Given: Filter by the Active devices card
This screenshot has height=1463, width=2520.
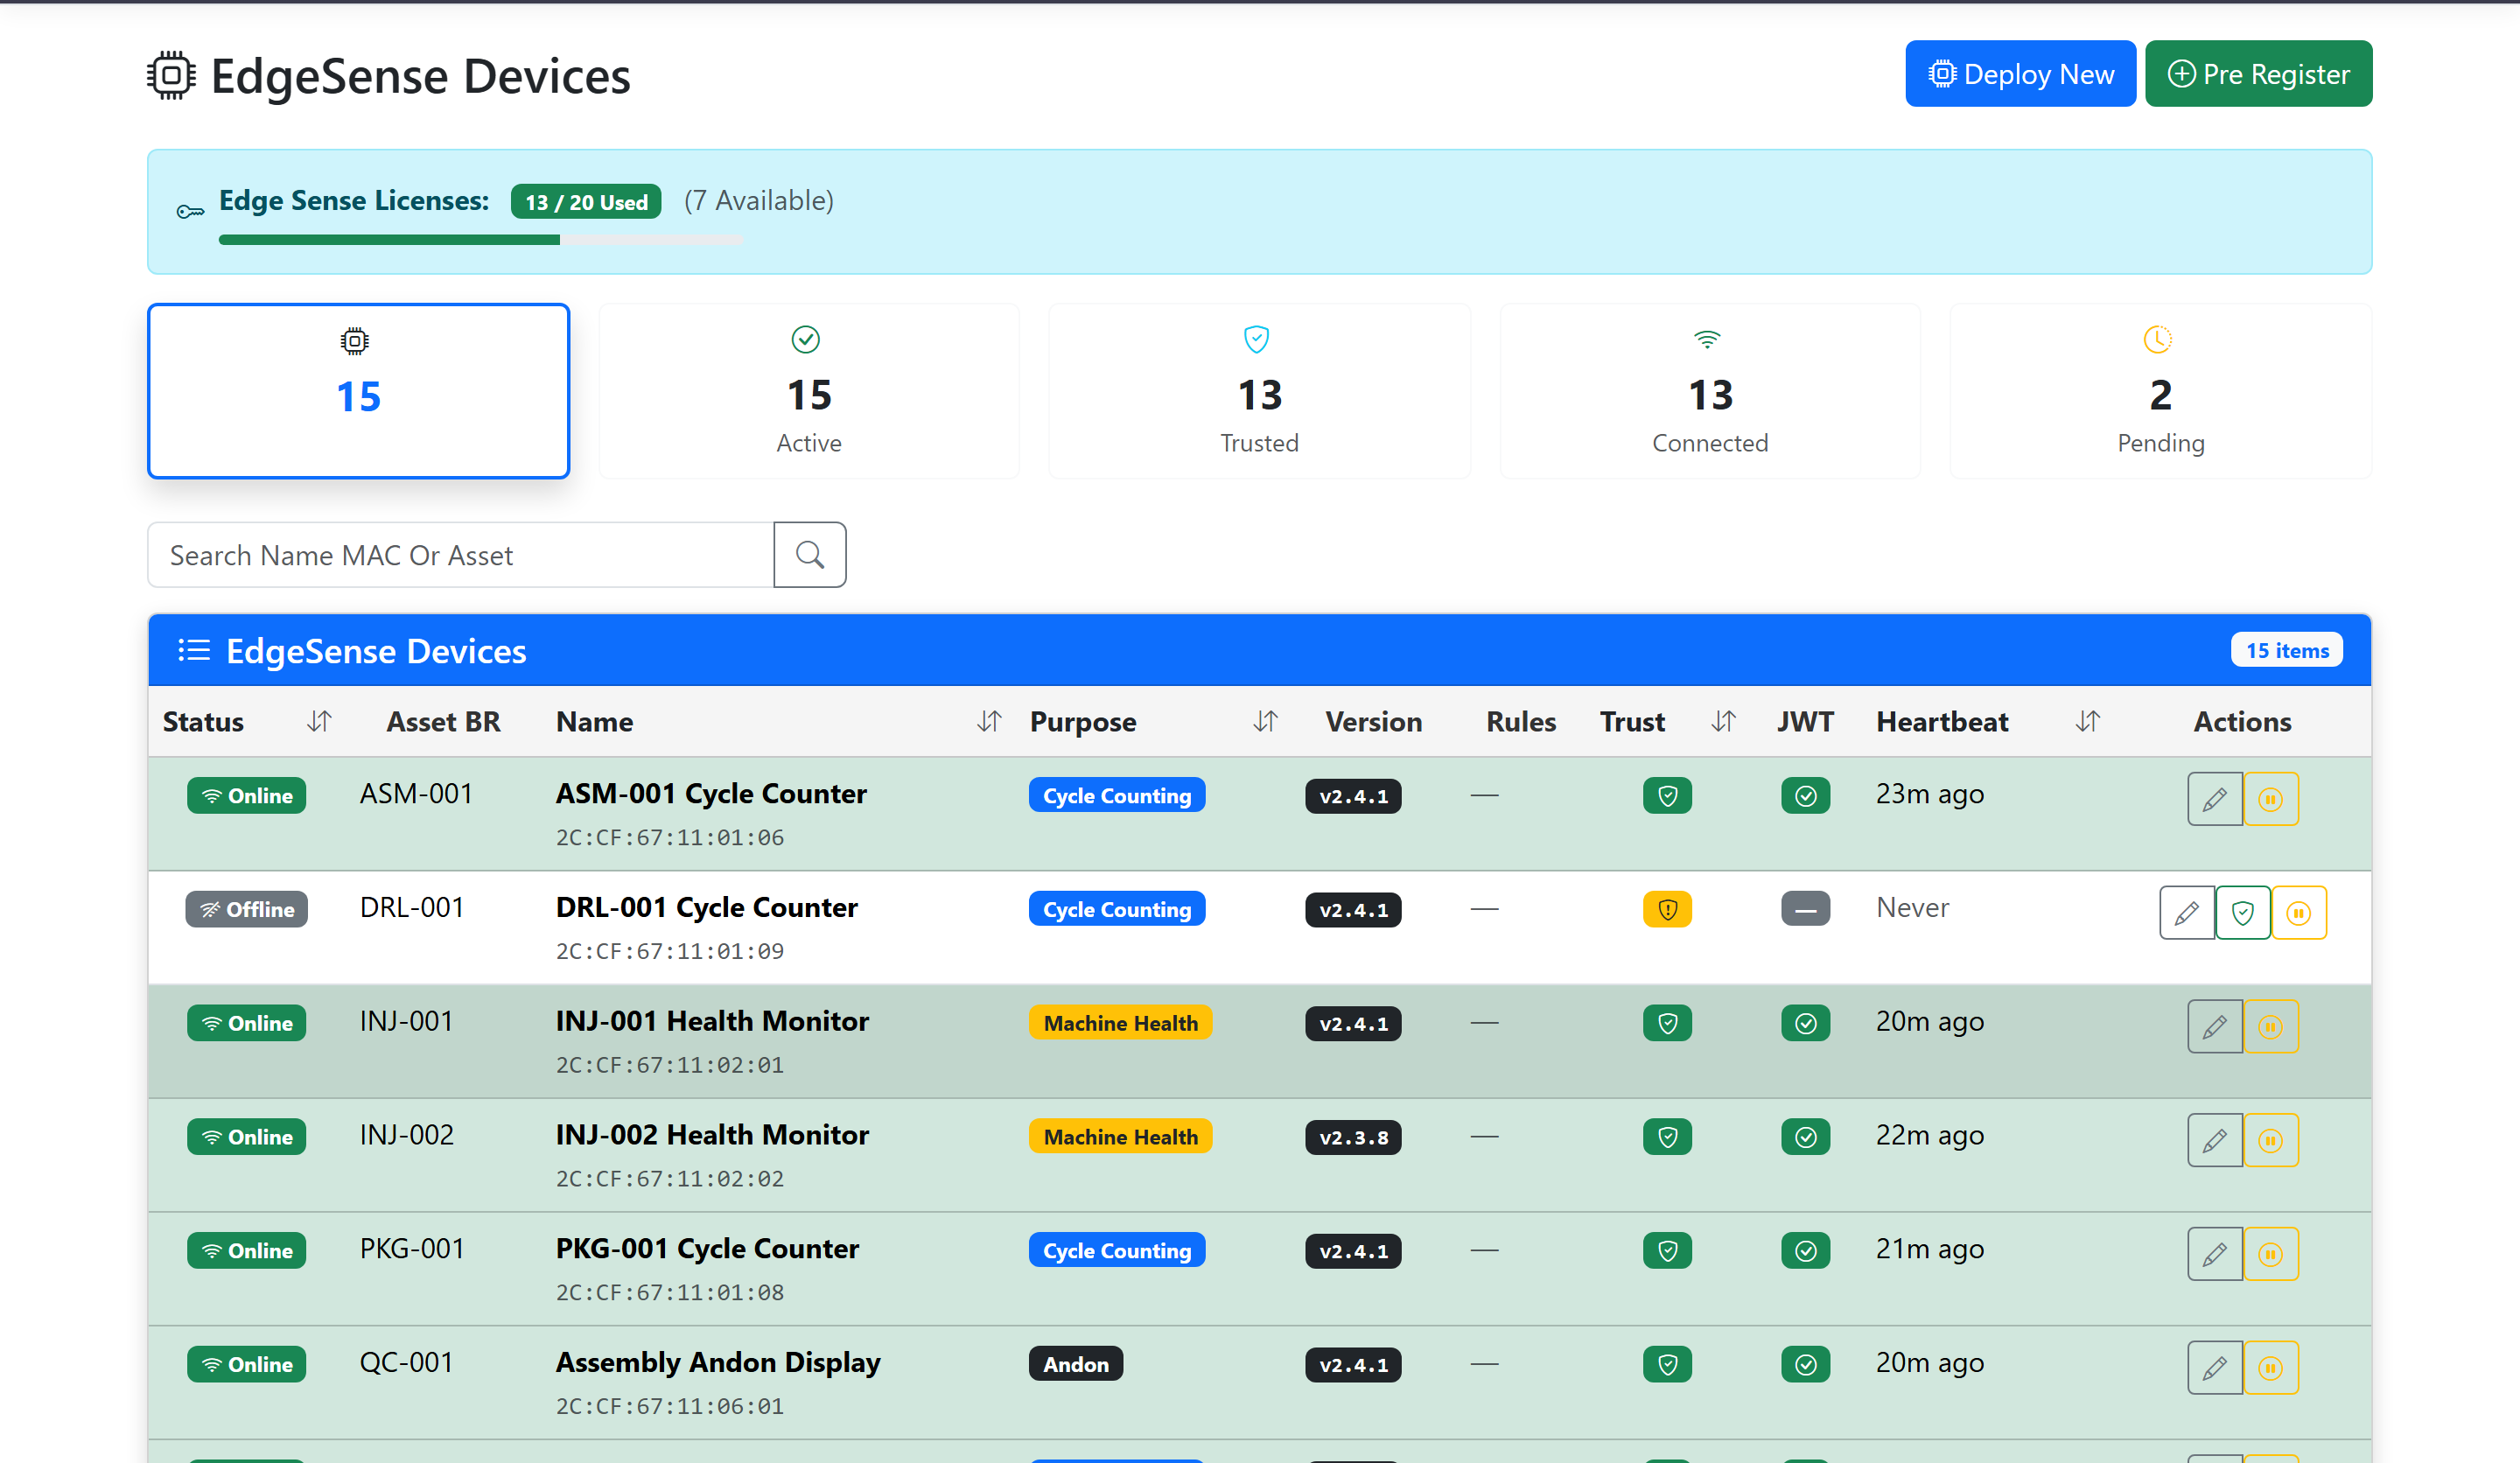Looking at the screenshot, I should point(808,391).
